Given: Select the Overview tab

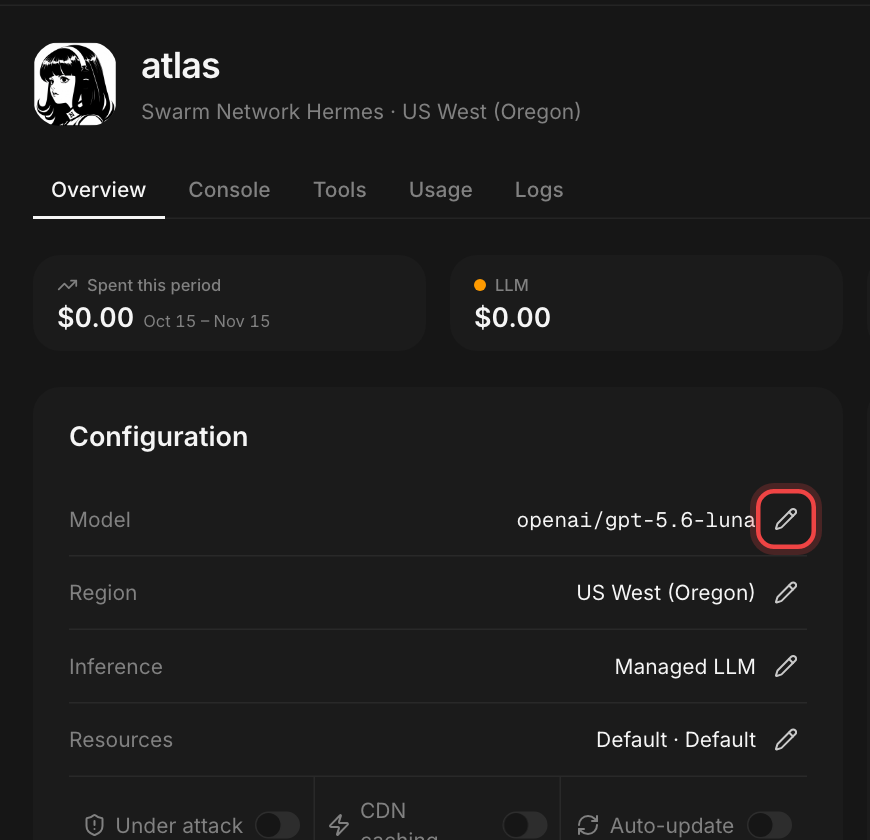Looking at the screenshot, I should tap(99, 190).
